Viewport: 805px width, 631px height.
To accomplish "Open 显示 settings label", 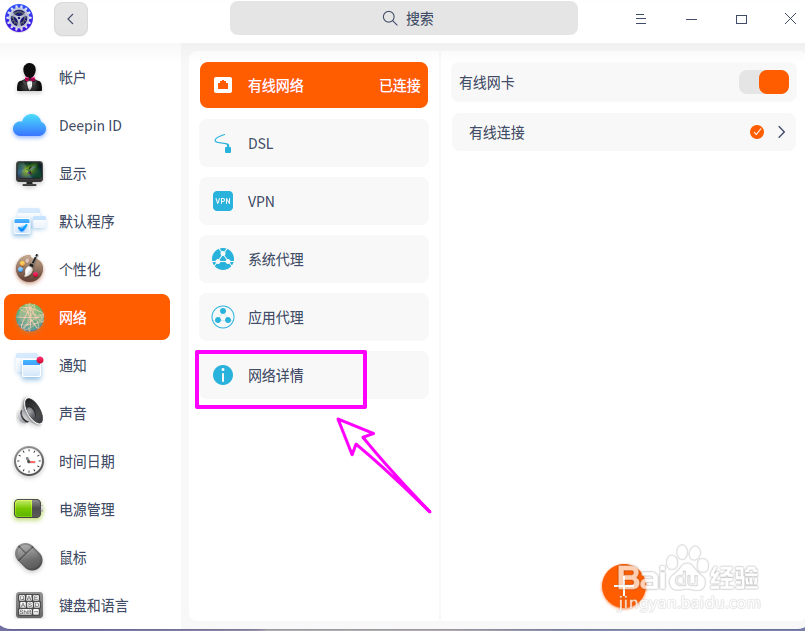I will click(72, 174).
